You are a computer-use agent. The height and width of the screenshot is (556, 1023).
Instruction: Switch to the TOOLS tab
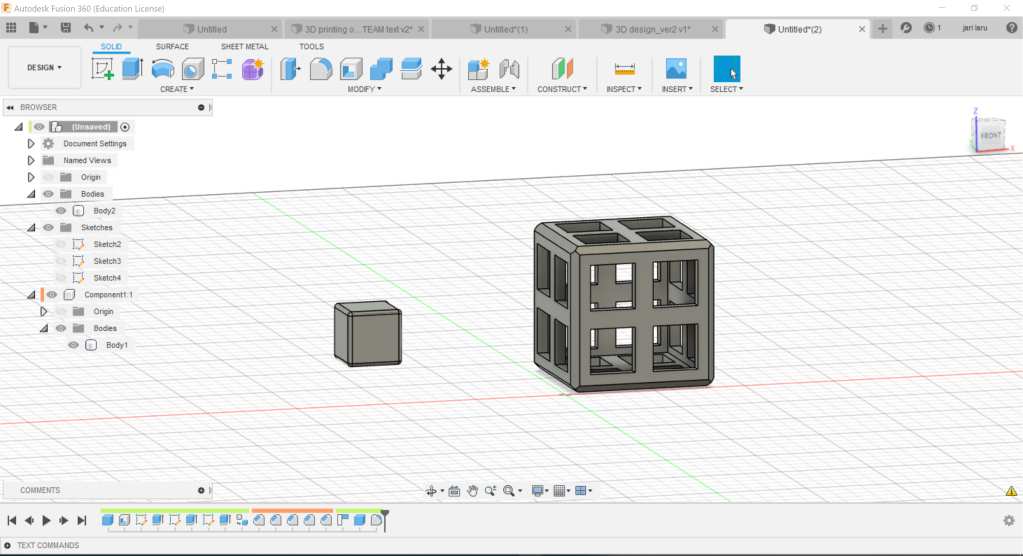tap(312, 47)
